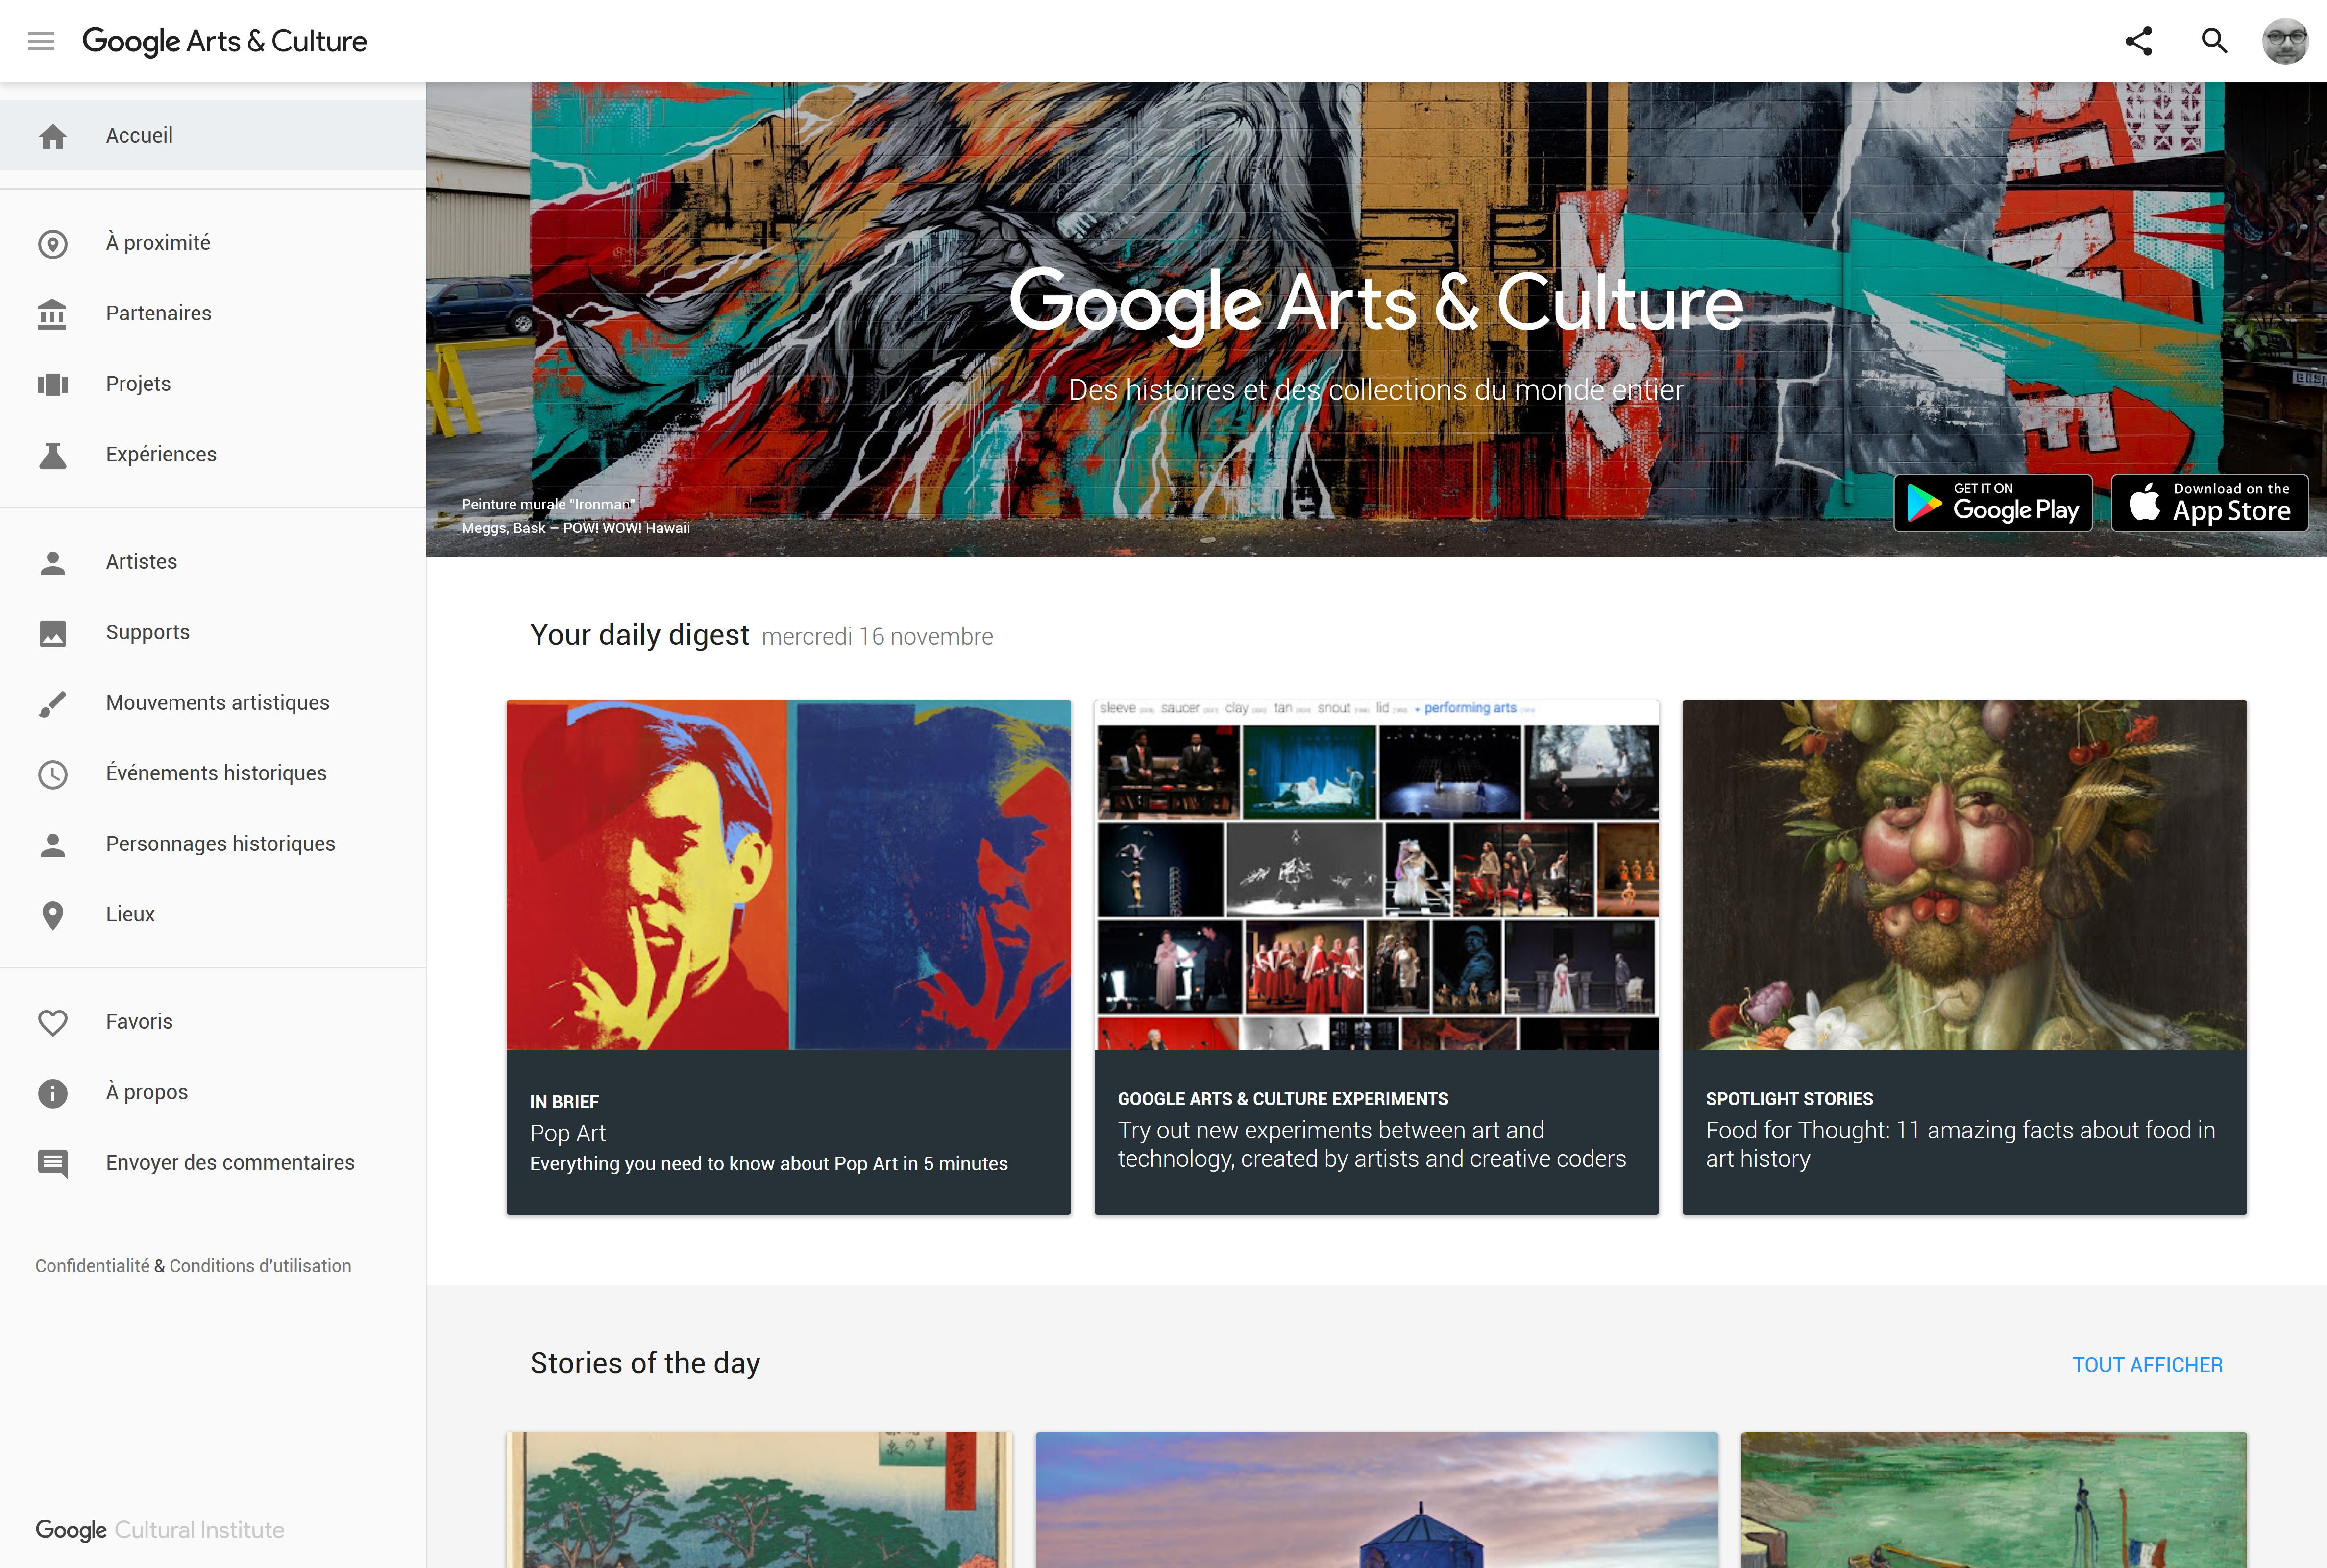This screenshot has width=2327, height=1568.
Task: Click the "Your daily digest" heading
Action: click(x=639, y=635)
